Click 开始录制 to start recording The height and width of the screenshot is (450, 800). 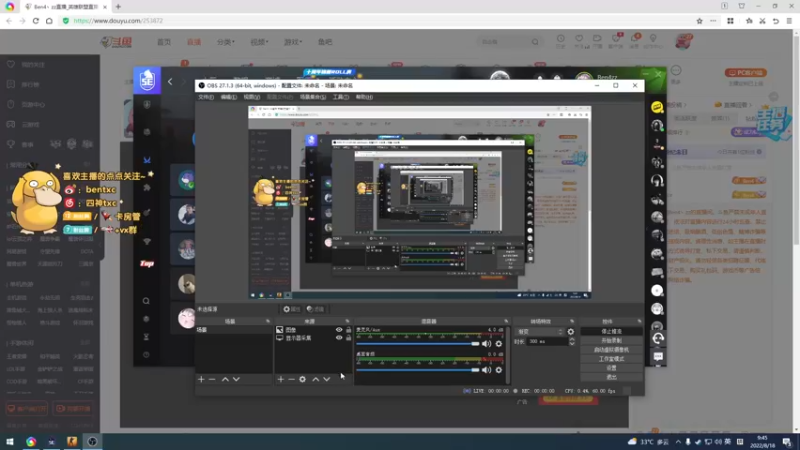(611, 341)
